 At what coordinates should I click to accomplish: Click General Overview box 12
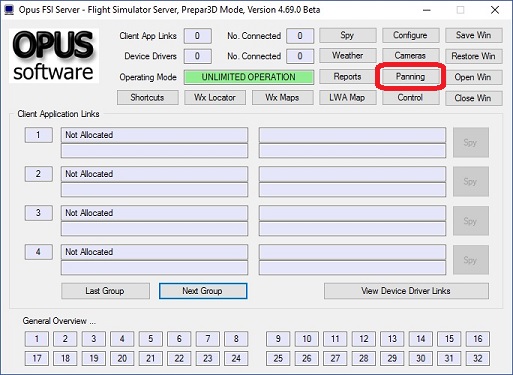(x=364, y=339)
